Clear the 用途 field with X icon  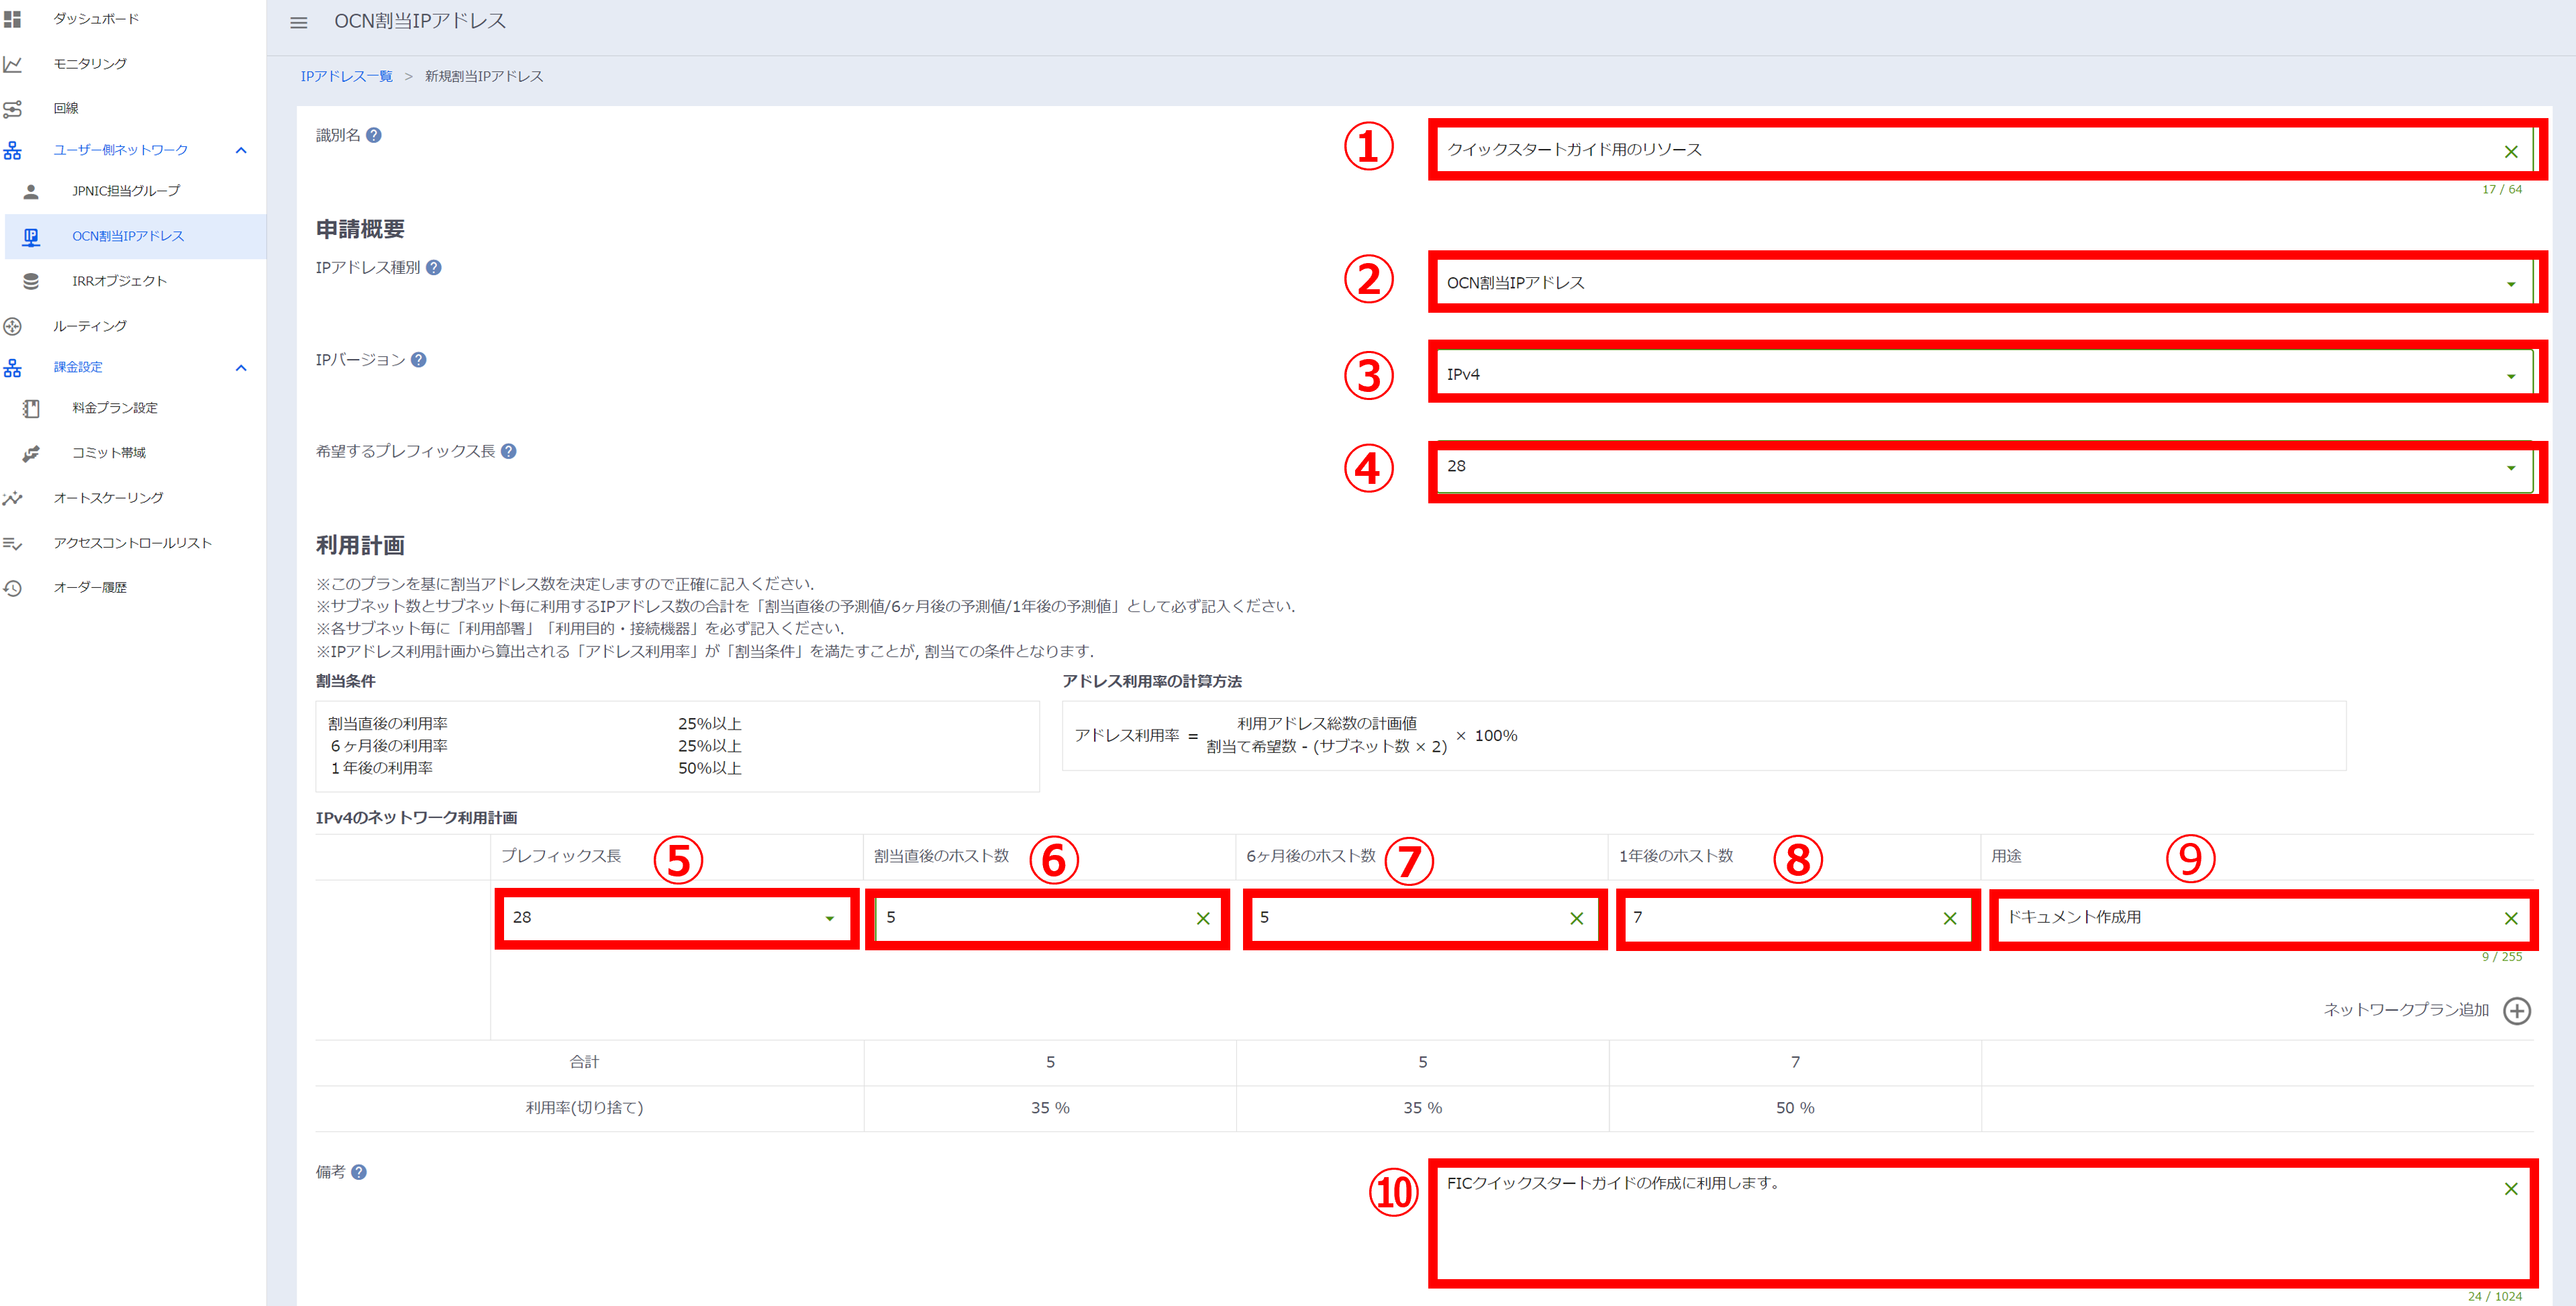click(2510, 918)
